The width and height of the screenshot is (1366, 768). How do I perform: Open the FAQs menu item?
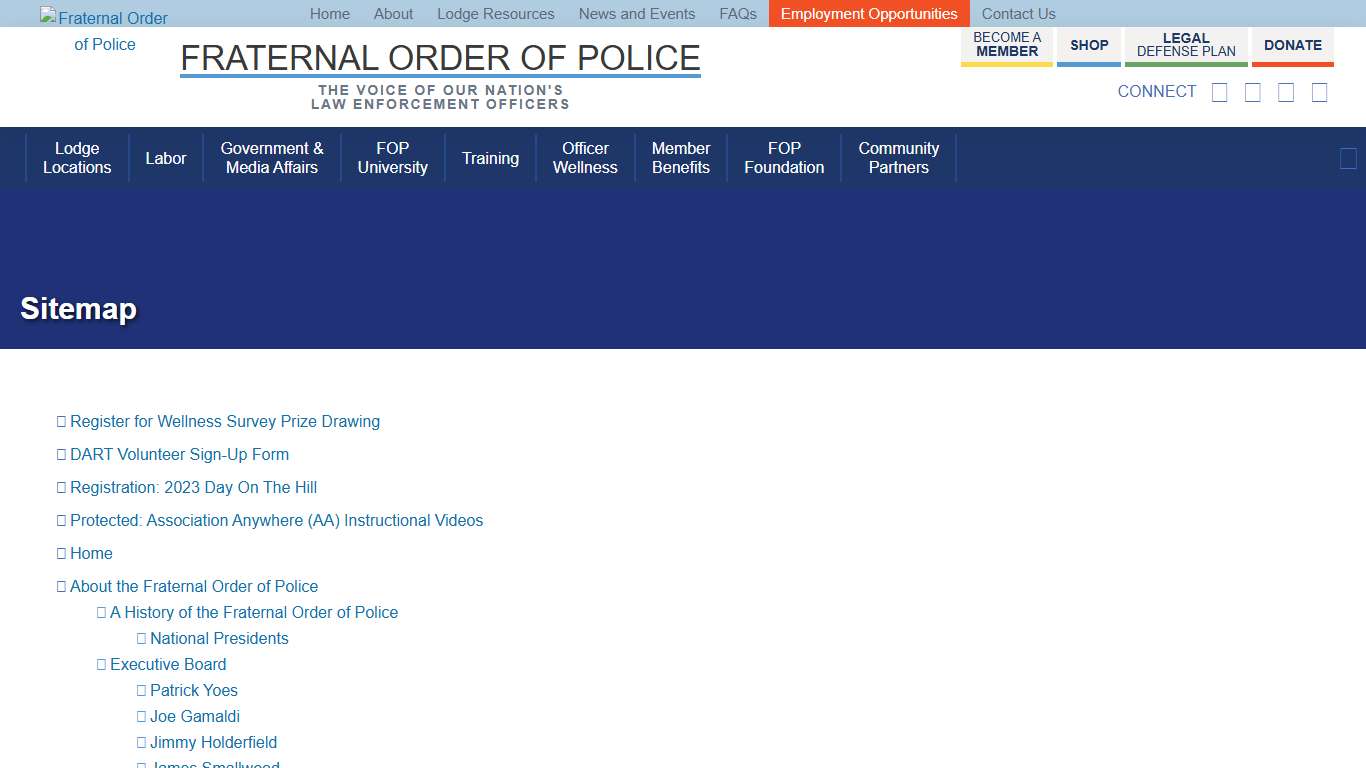tap(738, 13)
